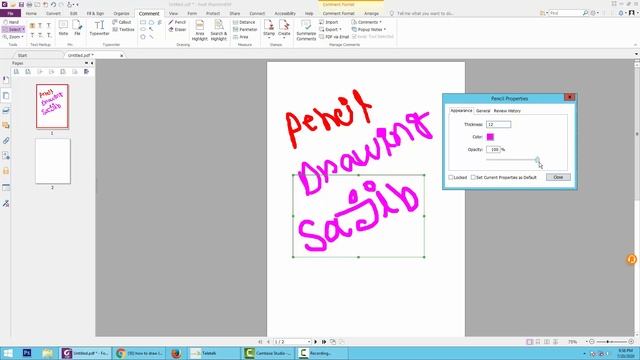Select the Typewriter tool
640x360 pixels.
pos(99,28)
